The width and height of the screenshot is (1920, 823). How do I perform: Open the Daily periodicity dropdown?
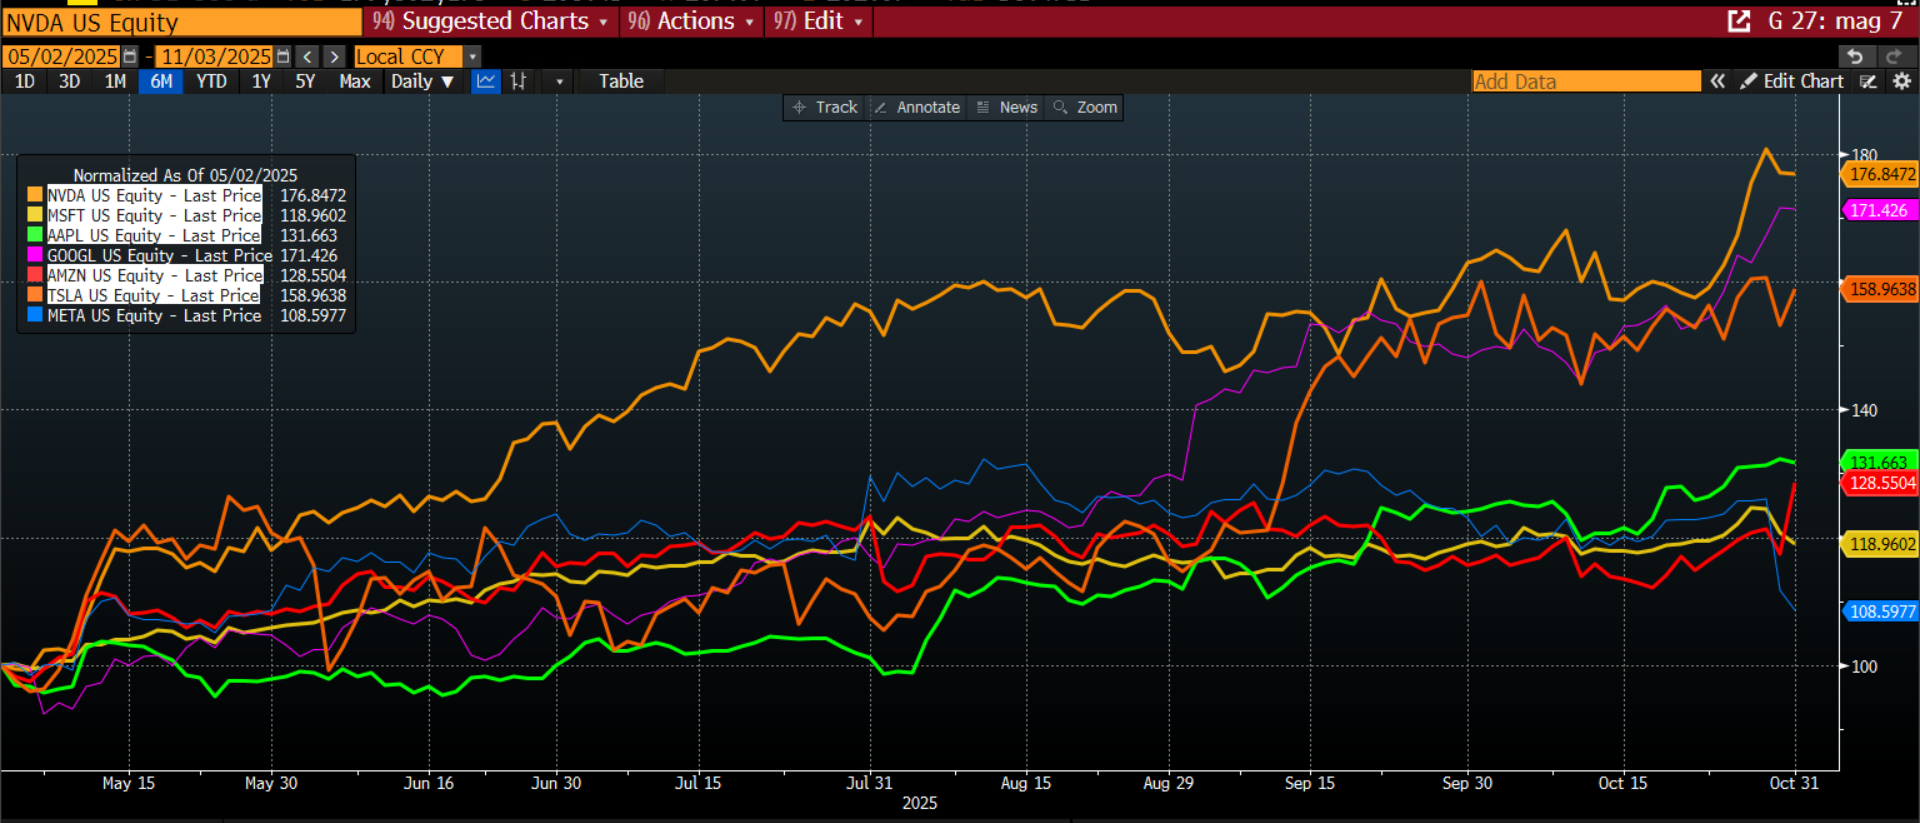(422, 82)
